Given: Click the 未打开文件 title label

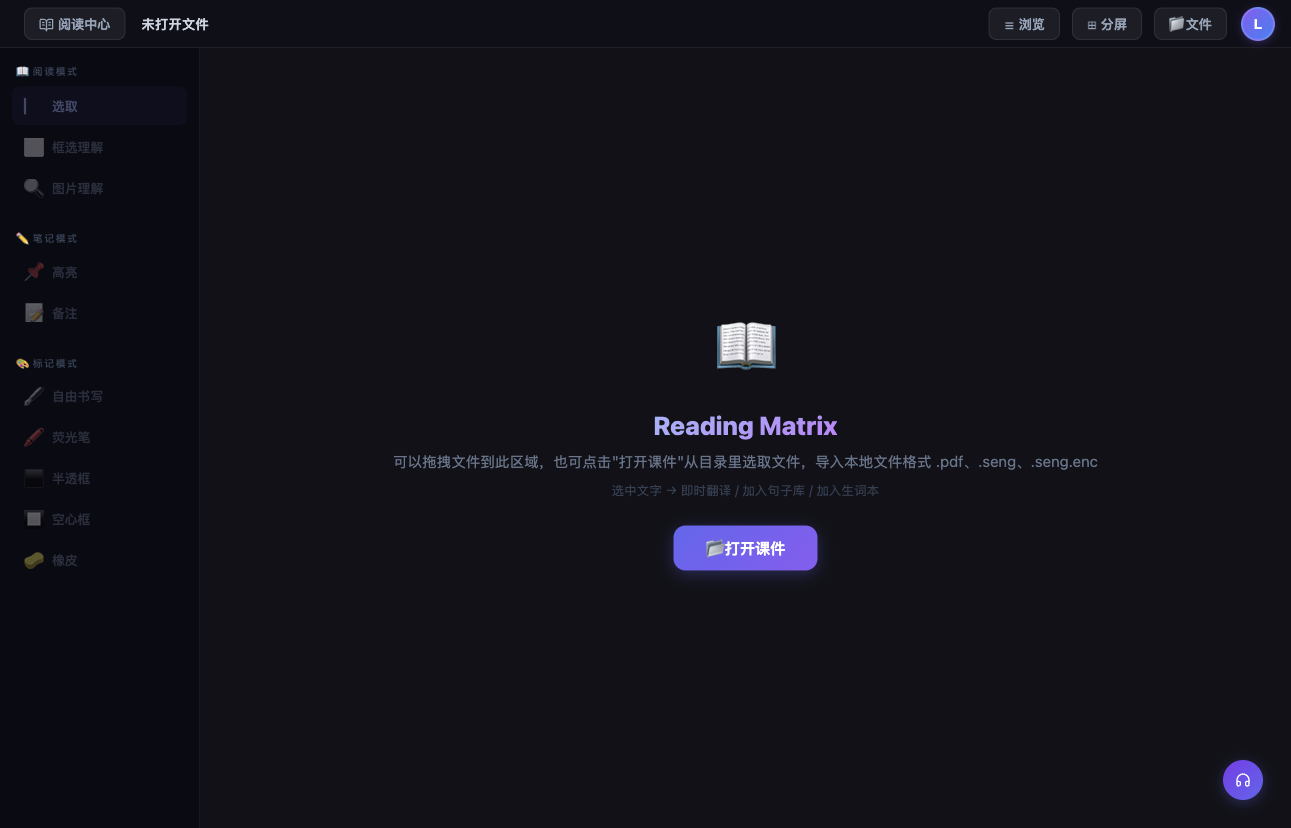Looking at the screenshot, I should (175, 24).
